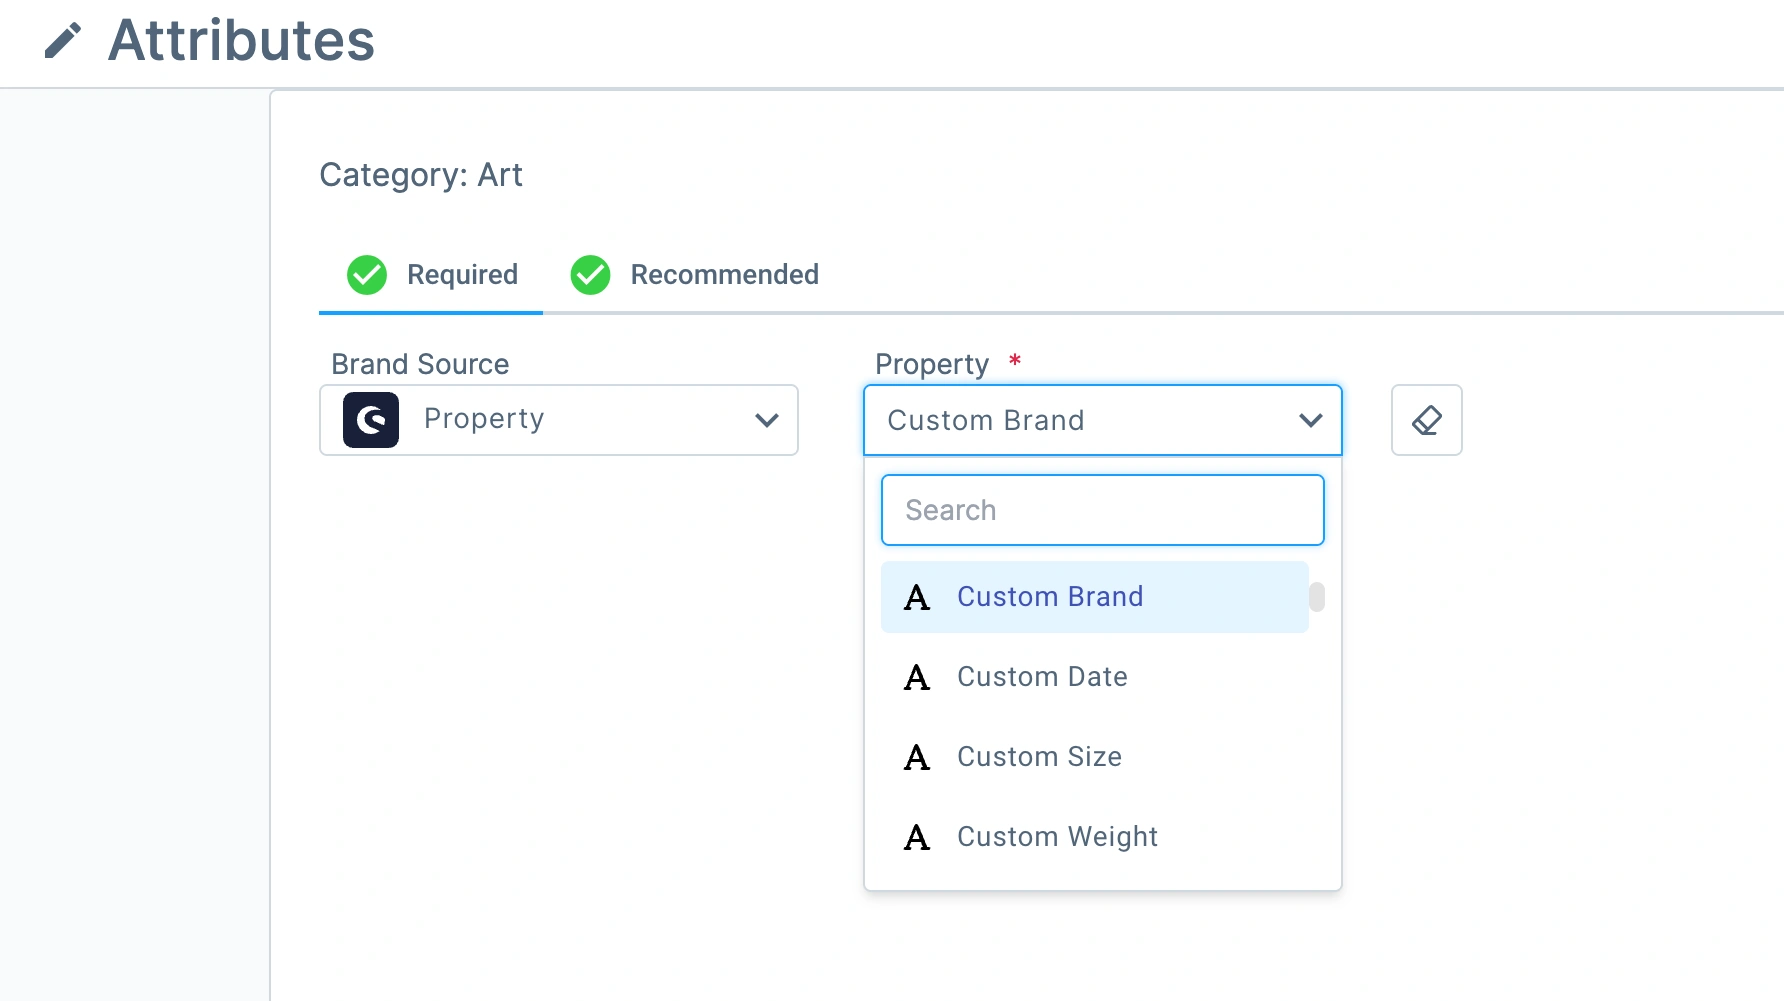1784x1001 pixels.
Task: Click the text-type icon beside Custom Weight
Action: (x=917, y=838)
